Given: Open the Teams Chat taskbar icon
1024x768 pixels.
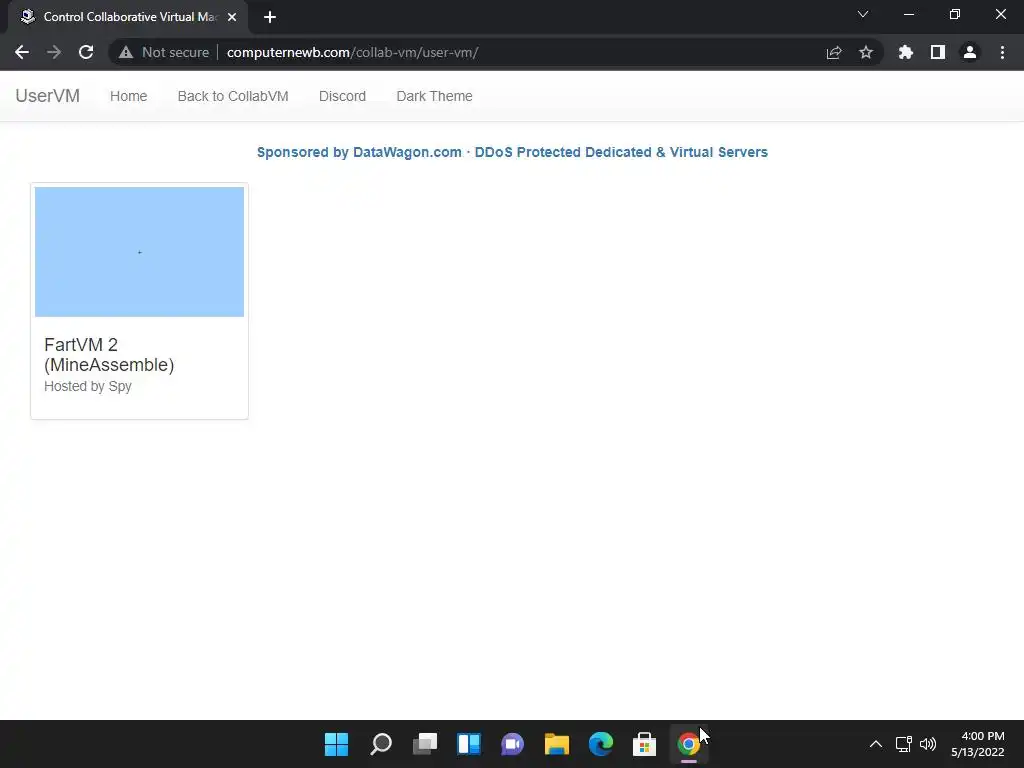Looking at the screenshot, I should [513, 744].
